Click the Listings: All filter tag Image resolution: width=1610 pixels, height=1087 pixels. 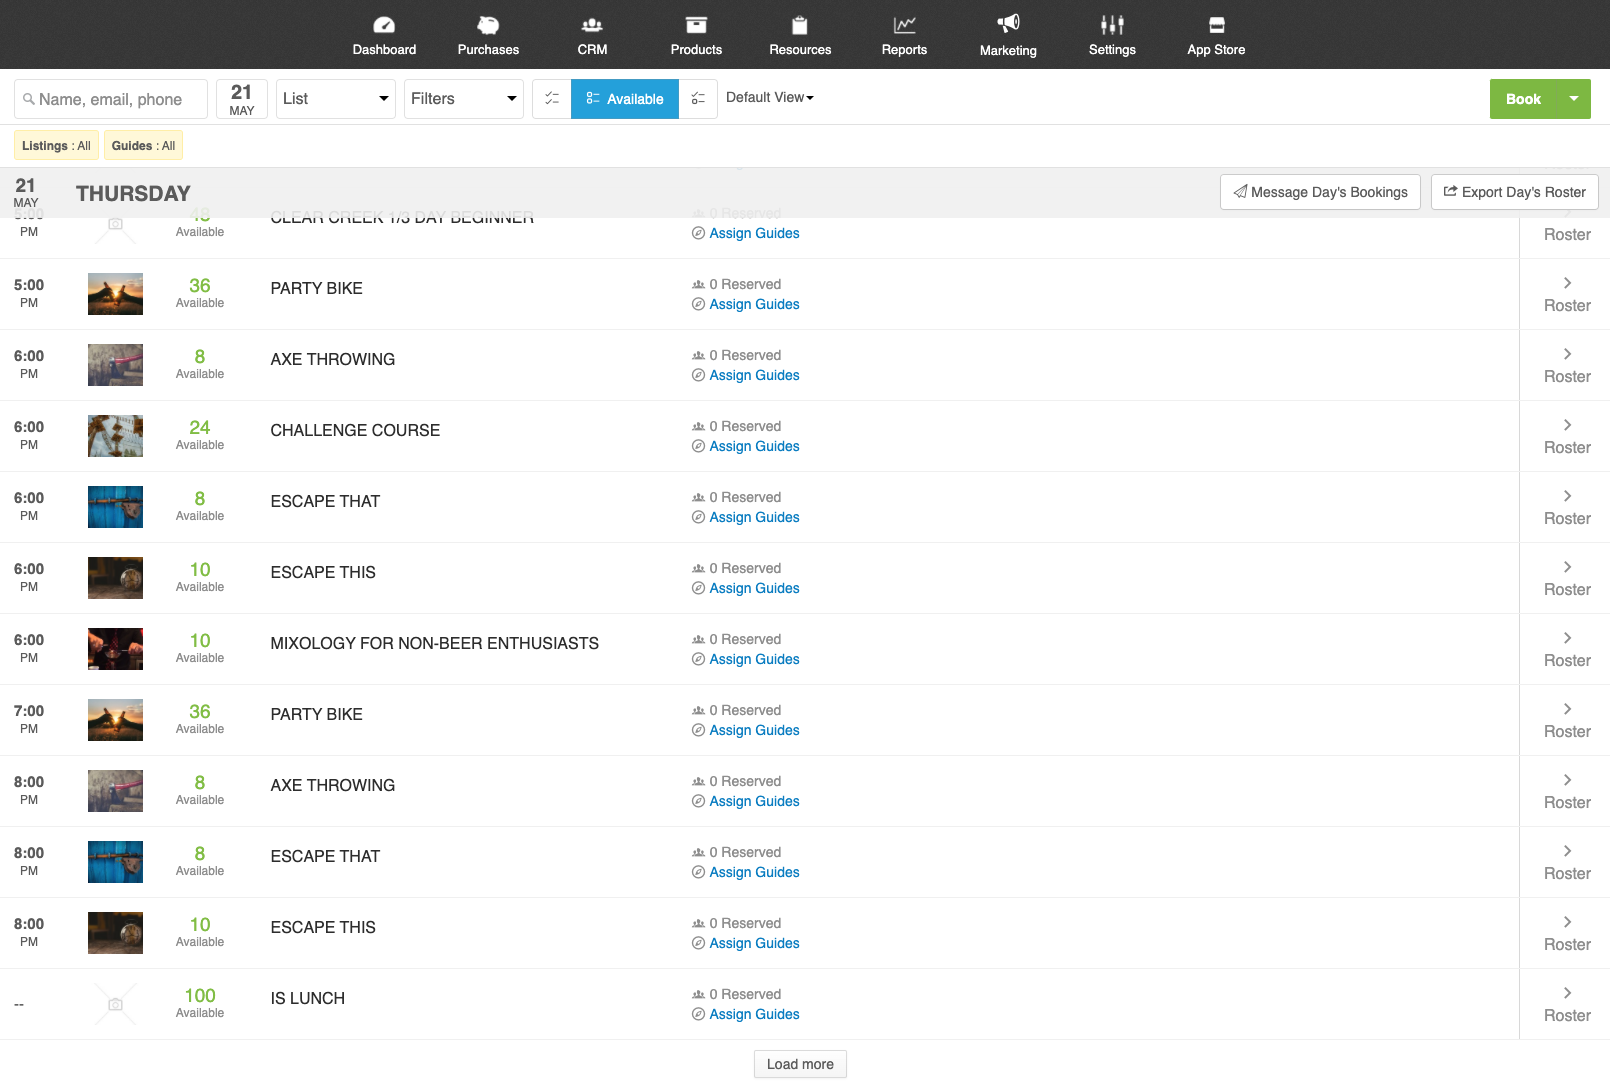[x=57, y=146]
